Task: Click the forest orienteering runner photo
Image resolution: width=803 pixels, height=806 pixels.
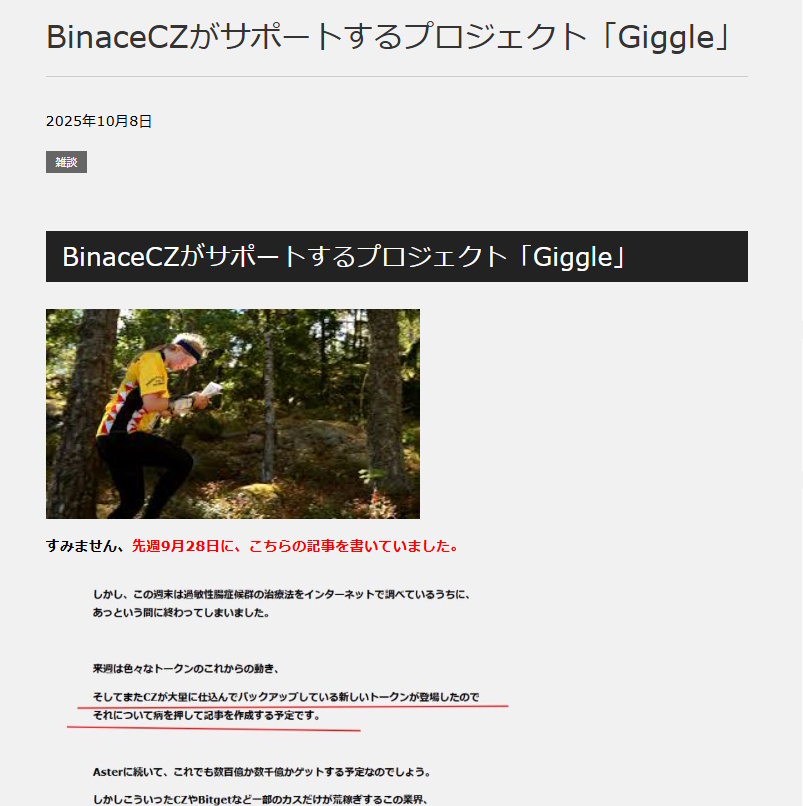Action: point(233,414)
